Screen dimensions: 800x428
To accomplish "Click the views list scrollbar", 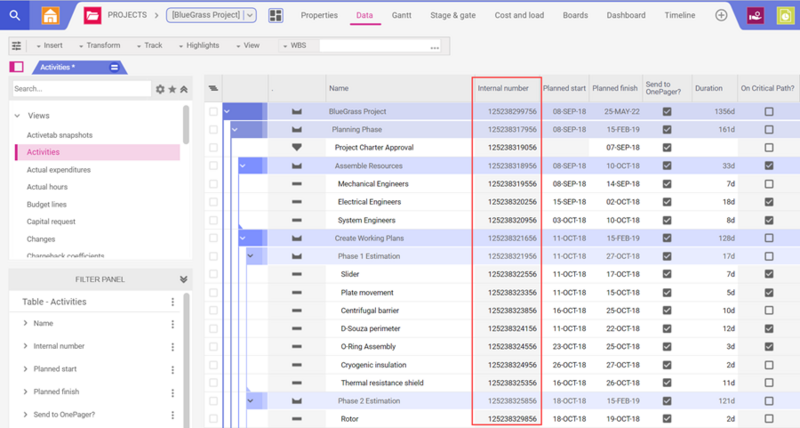I will (186, 125).
